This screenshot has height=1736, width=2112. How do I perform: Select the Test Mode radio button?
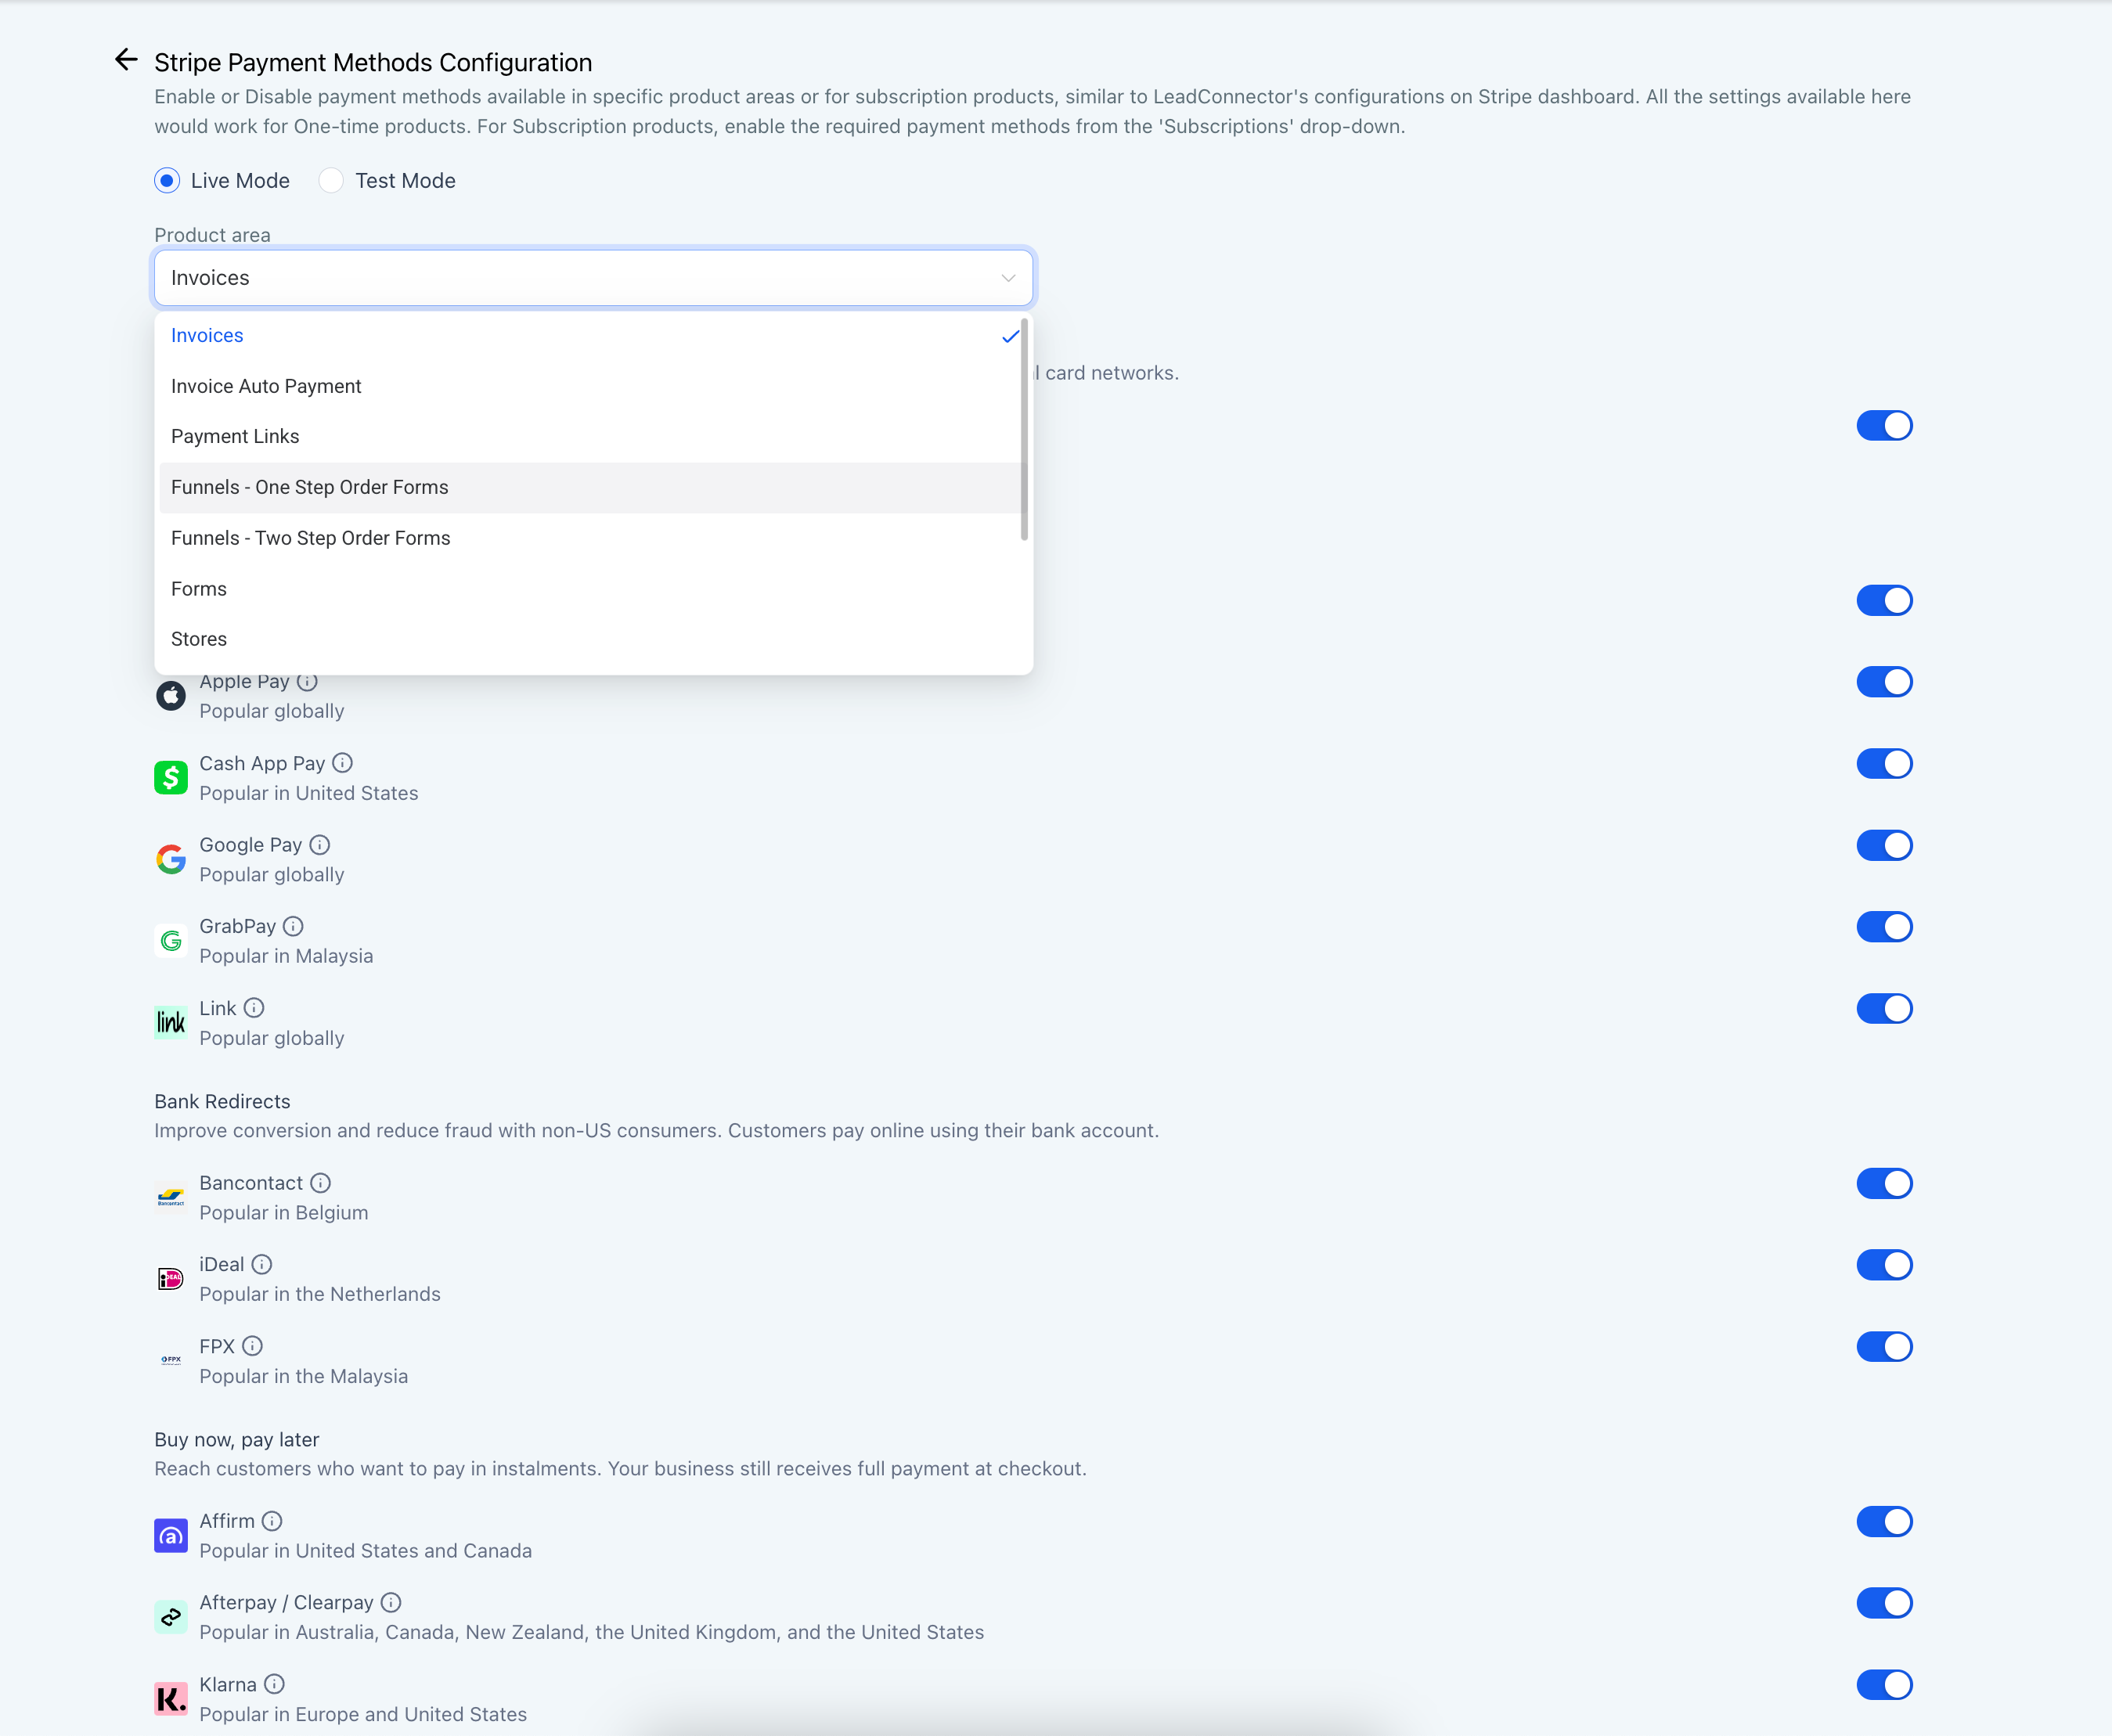(x=331, y=181)
